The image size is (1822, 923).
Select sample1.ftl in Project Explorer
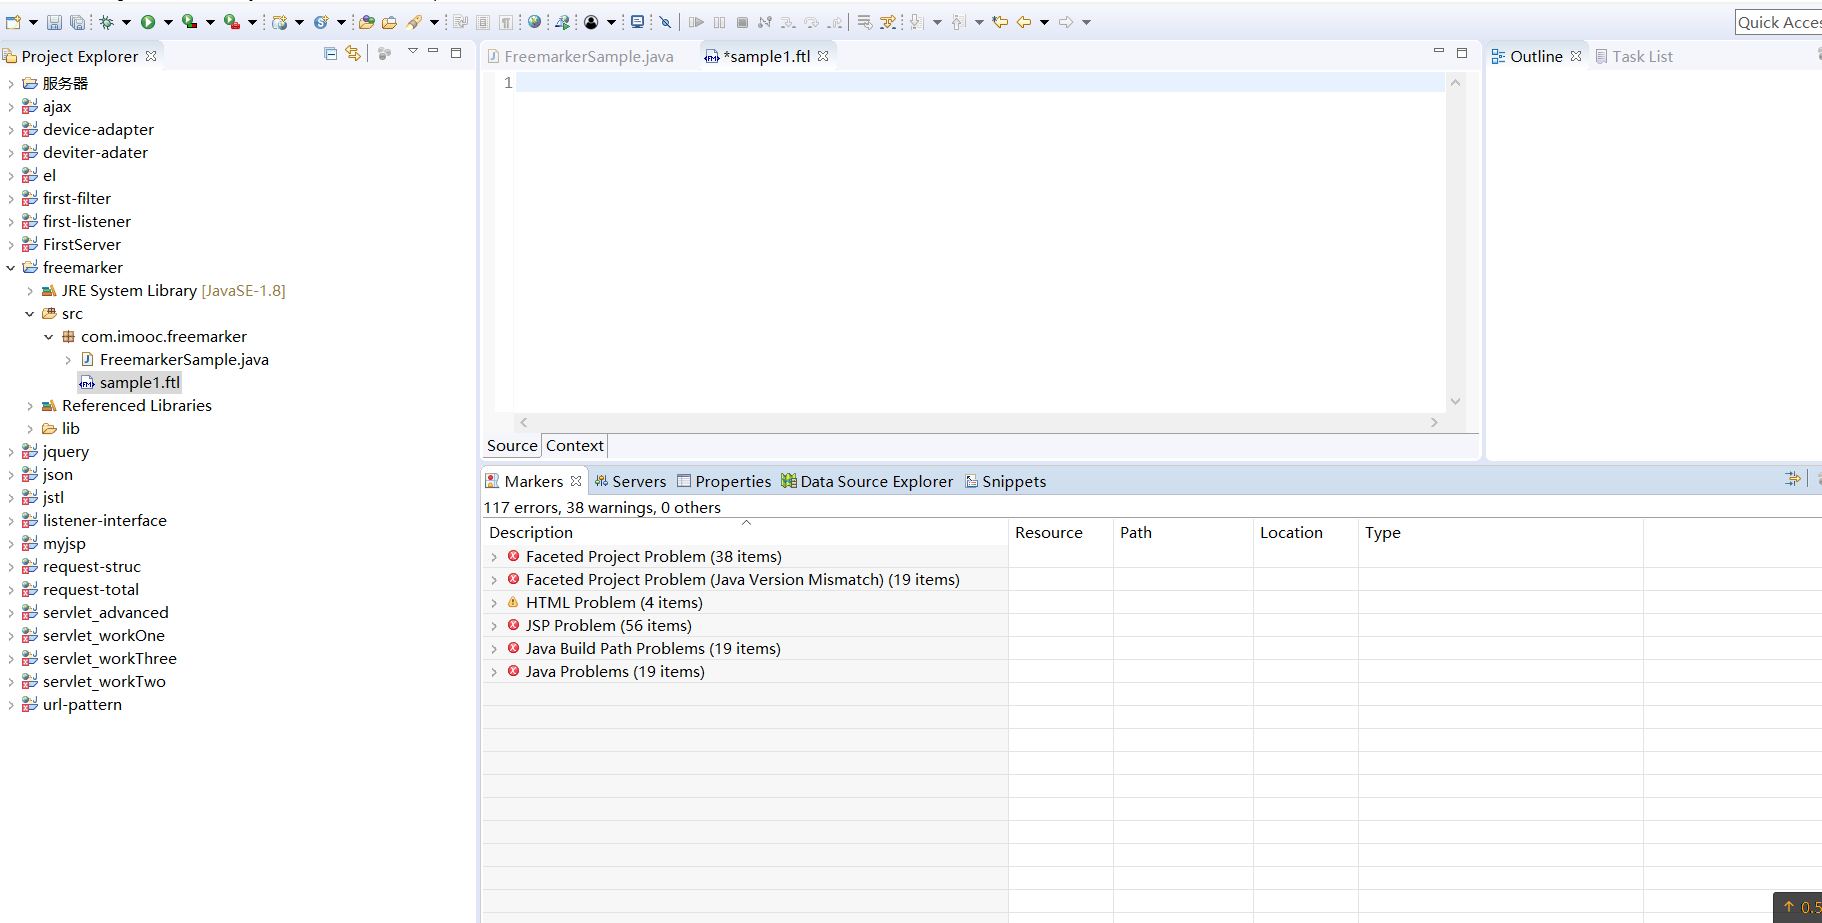(130, 383)
